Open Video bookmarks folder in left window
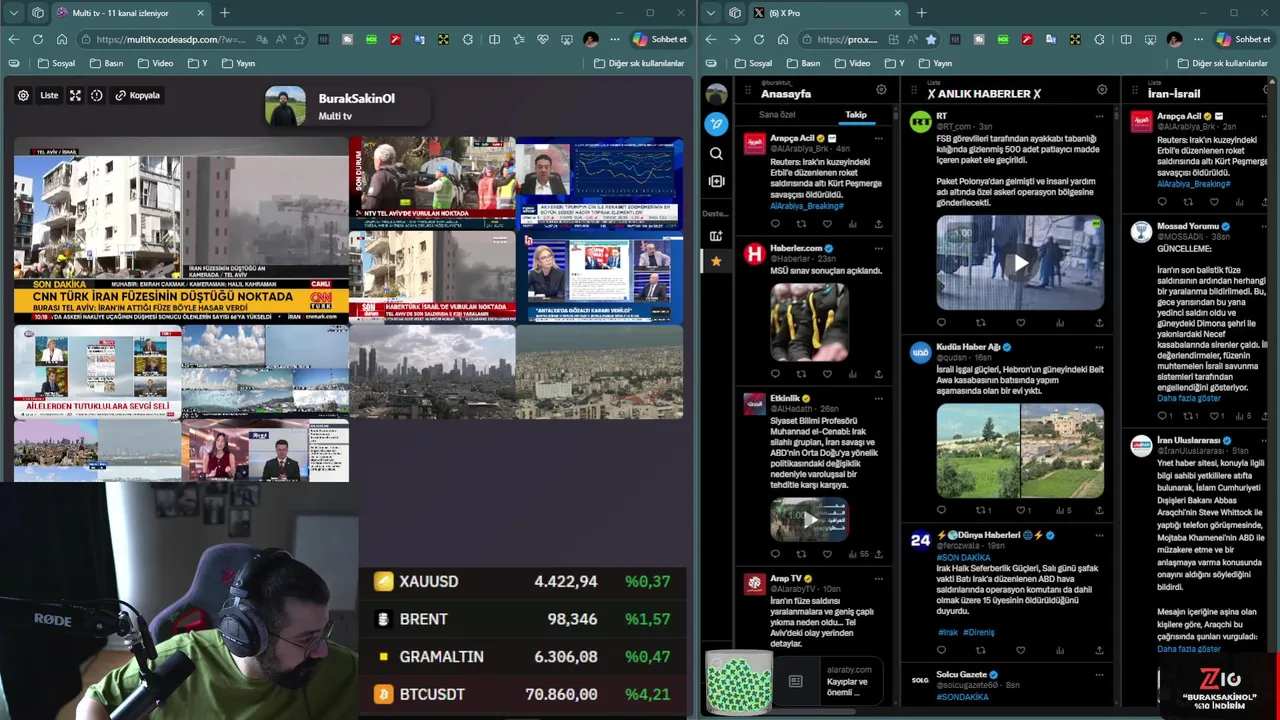Image resolution: width=1280 pixels, height=720 pixels. pos(156,63)
